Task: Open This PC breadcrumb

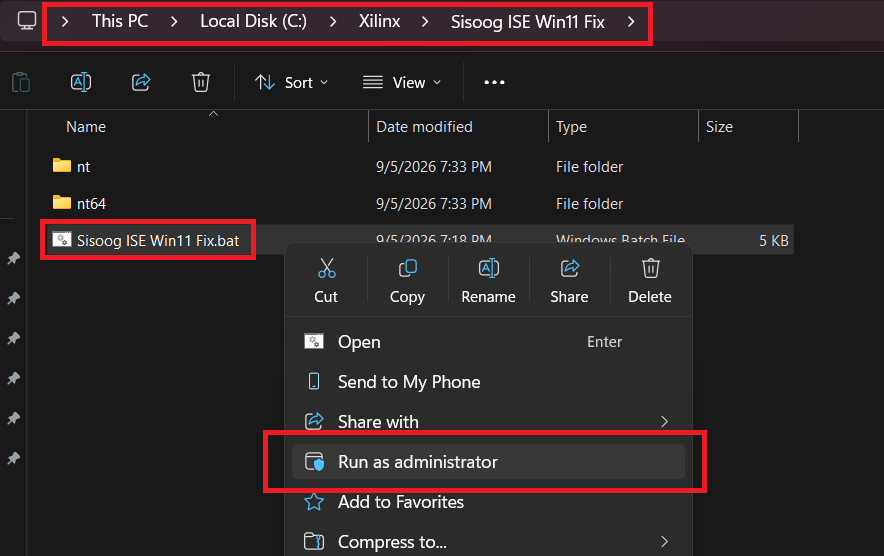Action: (120, 21)
